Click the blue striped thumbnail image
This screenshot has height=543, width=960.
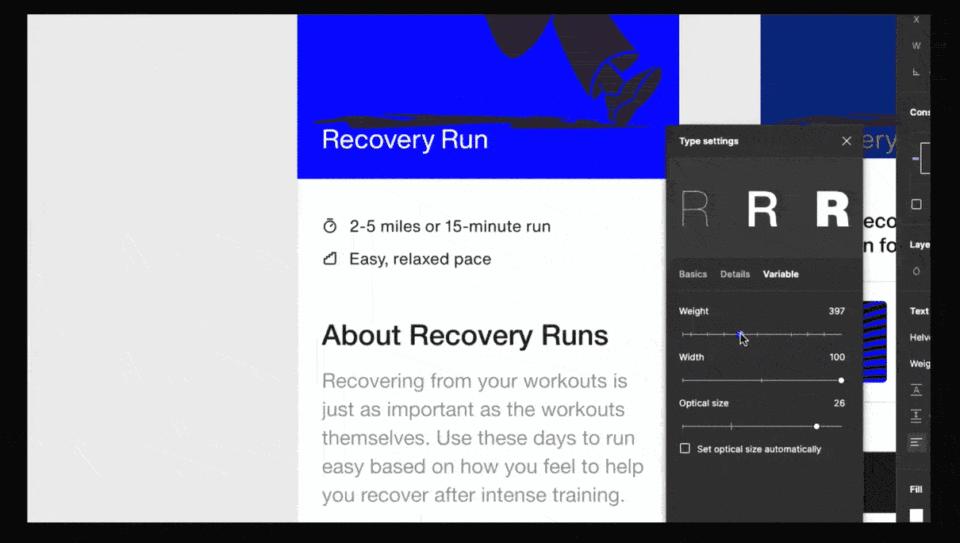pos(874,342)
